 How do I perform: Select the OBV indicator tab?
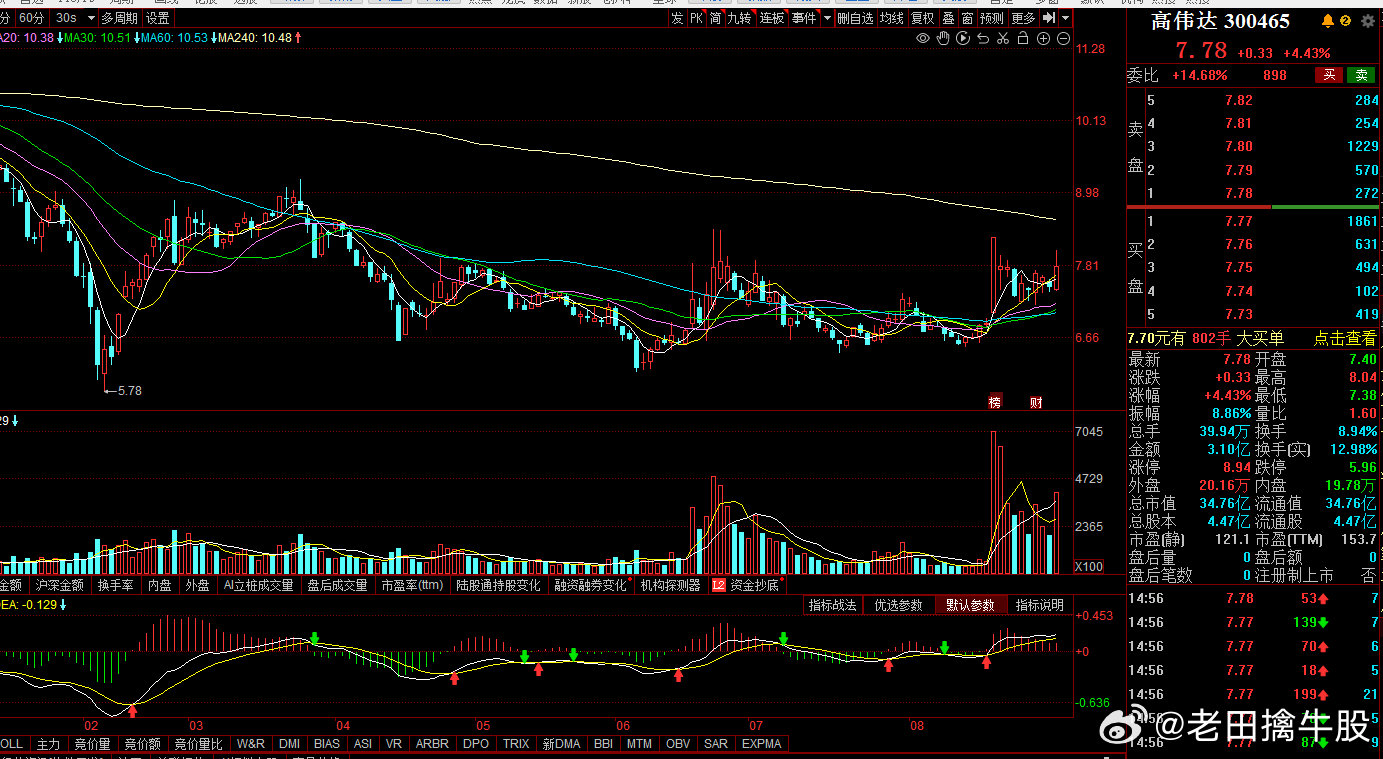[678, 744]
